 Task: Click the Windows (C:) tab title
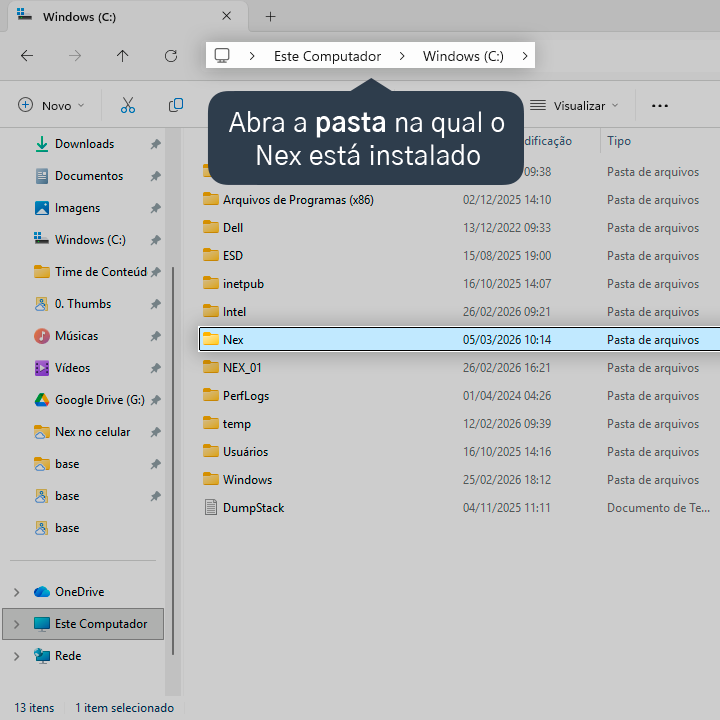pos(79,17)
